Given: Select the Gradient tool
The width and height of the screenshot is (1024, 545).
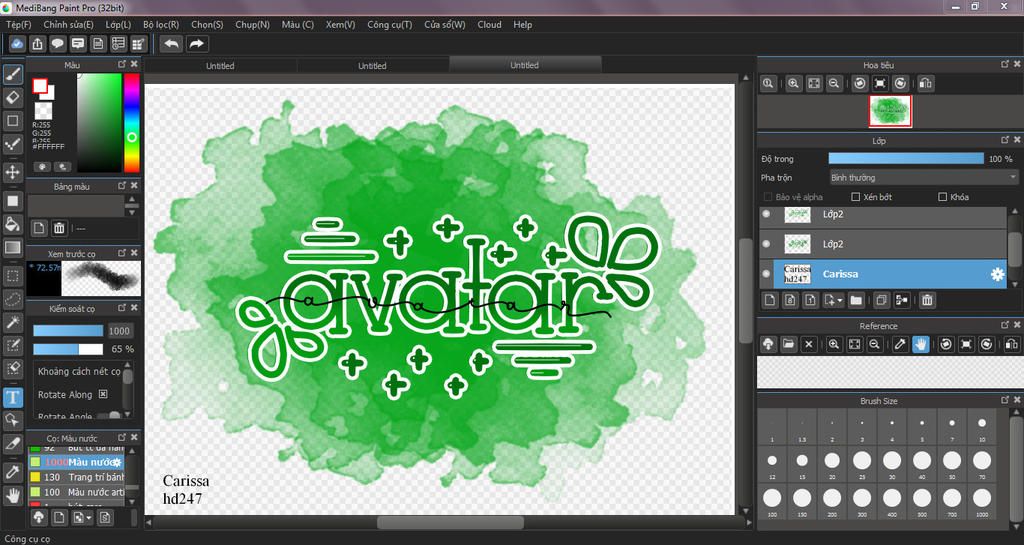Looking at the screenshot, I should click(x=12, y=248).
